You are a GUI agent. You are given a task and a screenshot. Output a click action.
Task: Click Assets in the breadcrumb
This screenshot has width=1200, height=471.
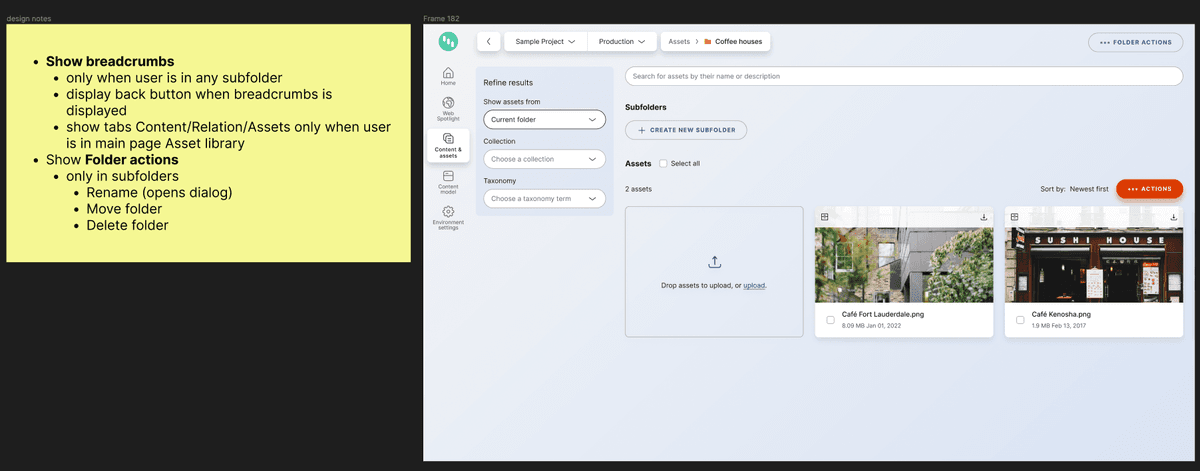coord(679,42)
